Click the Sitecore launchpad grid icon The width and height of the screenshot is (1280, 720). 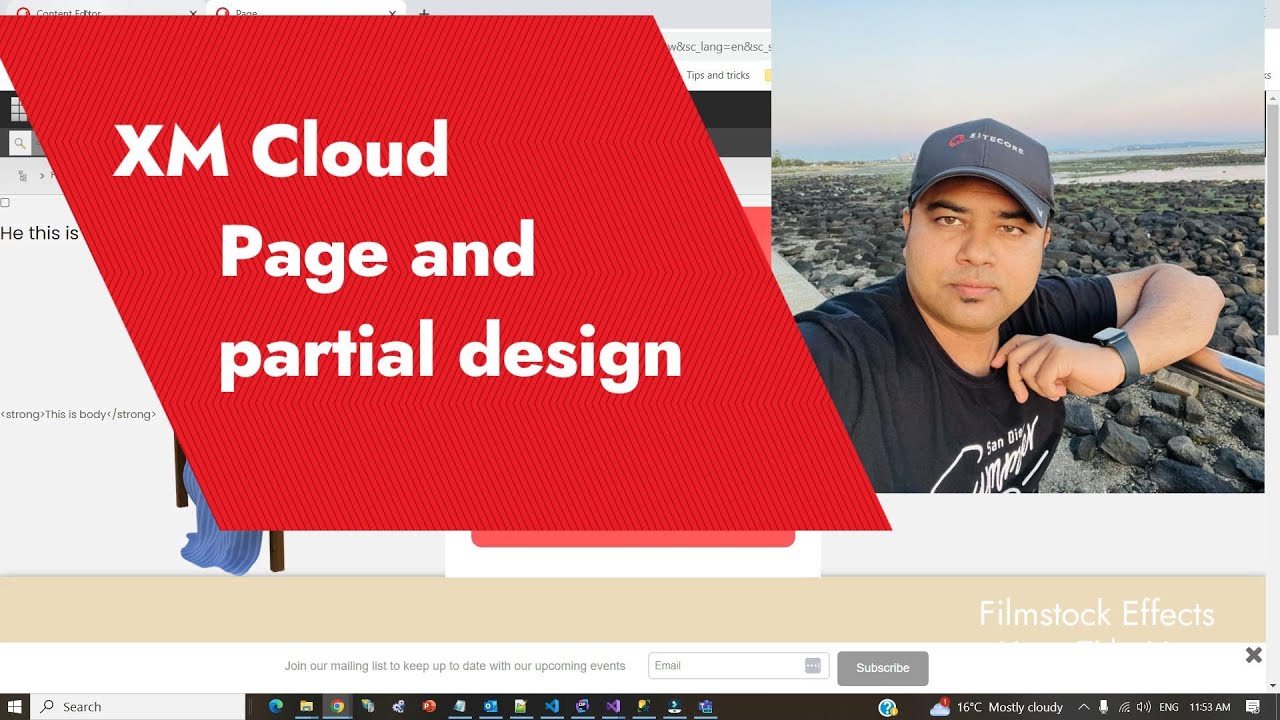19,109
